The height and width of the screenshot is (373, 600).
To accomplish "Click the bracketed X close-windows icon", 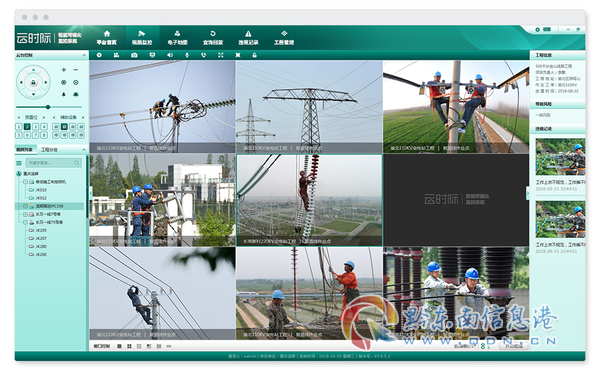I will [238, 55].
